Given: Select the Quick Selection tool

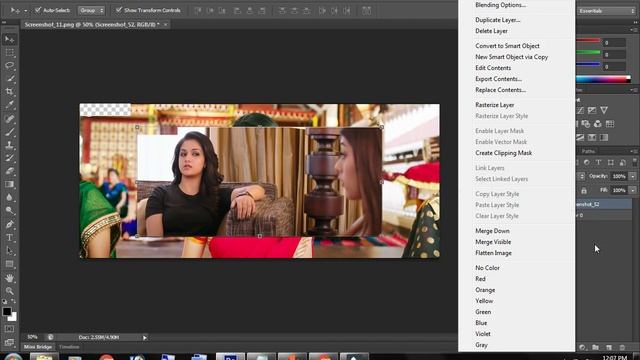Looking at the screenshot, I should click(x=9, y=78).
